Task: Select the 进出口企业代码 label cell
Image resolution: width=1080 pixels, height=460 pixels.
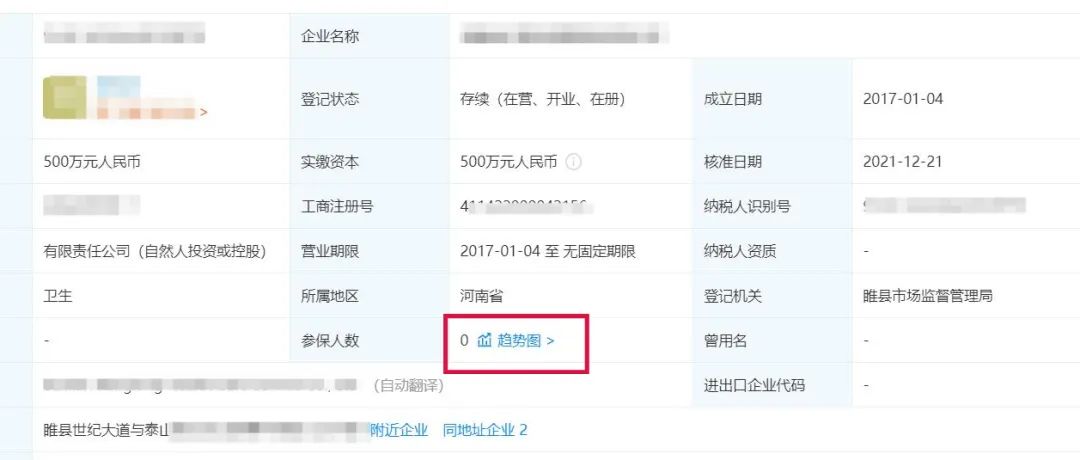Action: pyautogui.click(x=772, y=385)
